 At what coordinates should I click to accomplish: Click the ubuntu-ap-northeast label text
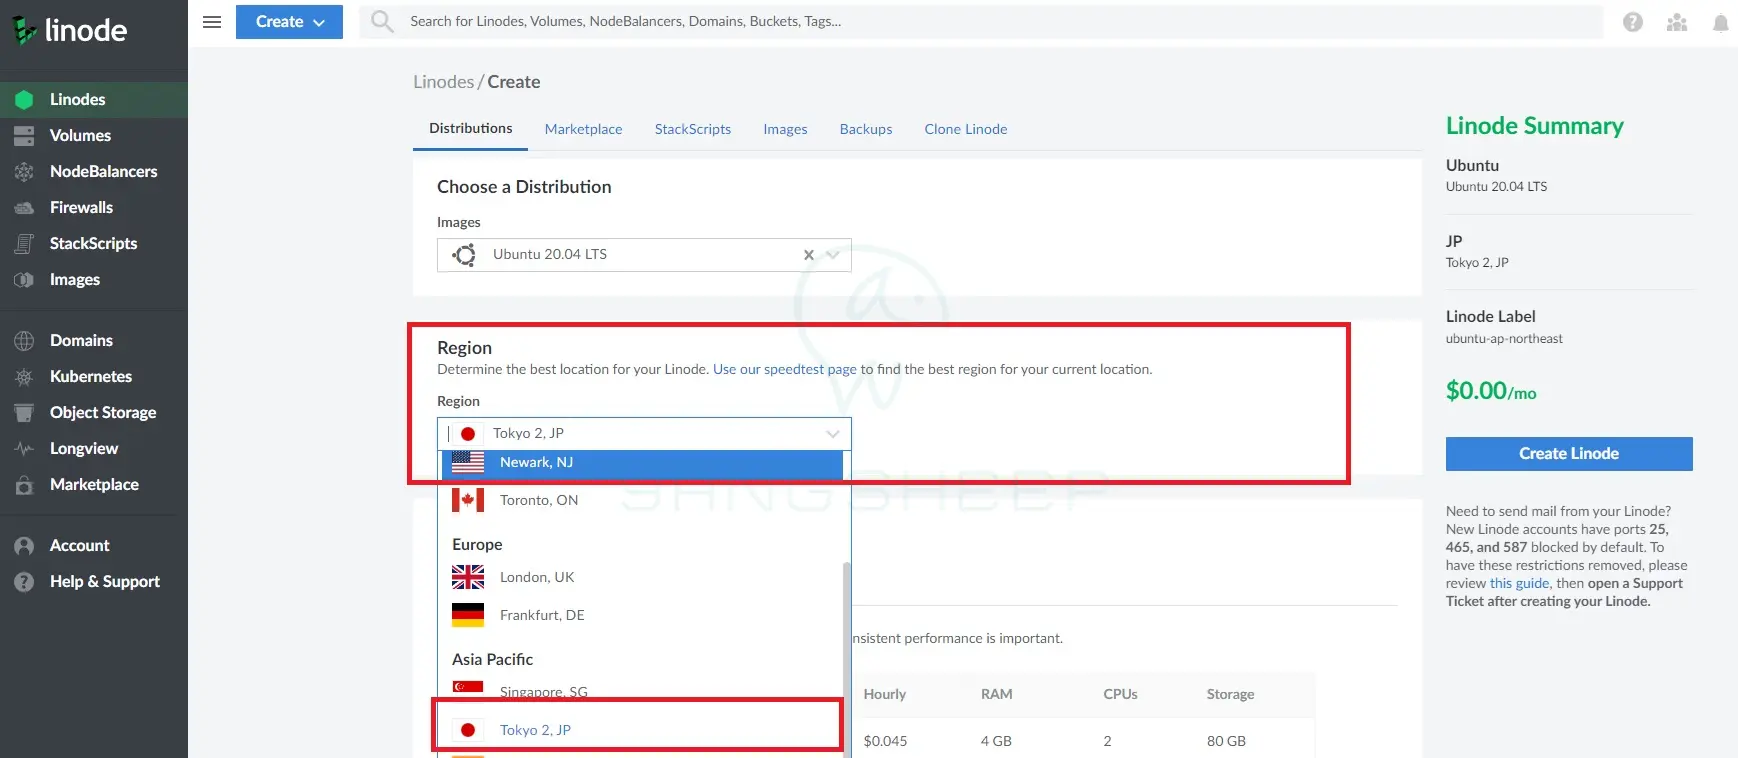[1504, 339]
